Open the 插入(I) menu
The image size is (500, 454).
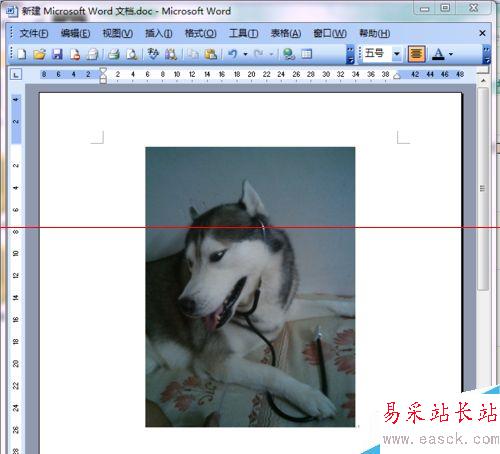pos(159,34)
